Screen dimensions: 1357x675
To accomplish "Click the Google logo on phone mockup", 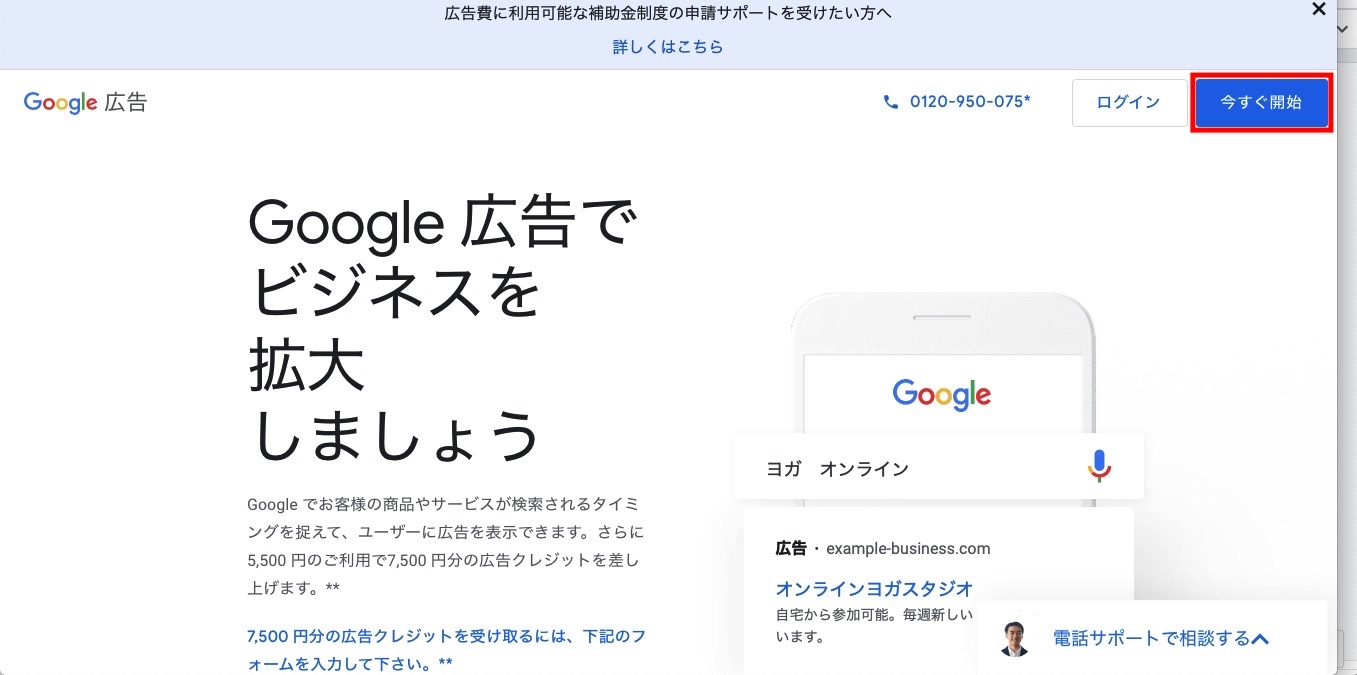I will (941, 394).
